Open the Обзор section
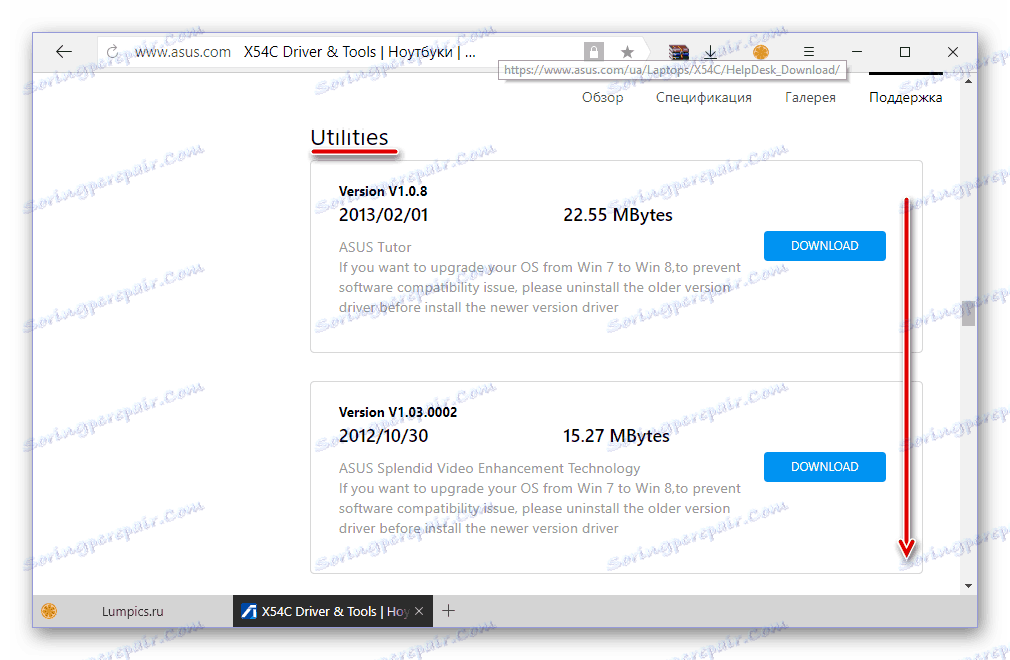Image resolution: width=1010 pixels, height=660 pixels. pyautogui.click(x=603, y=97)
